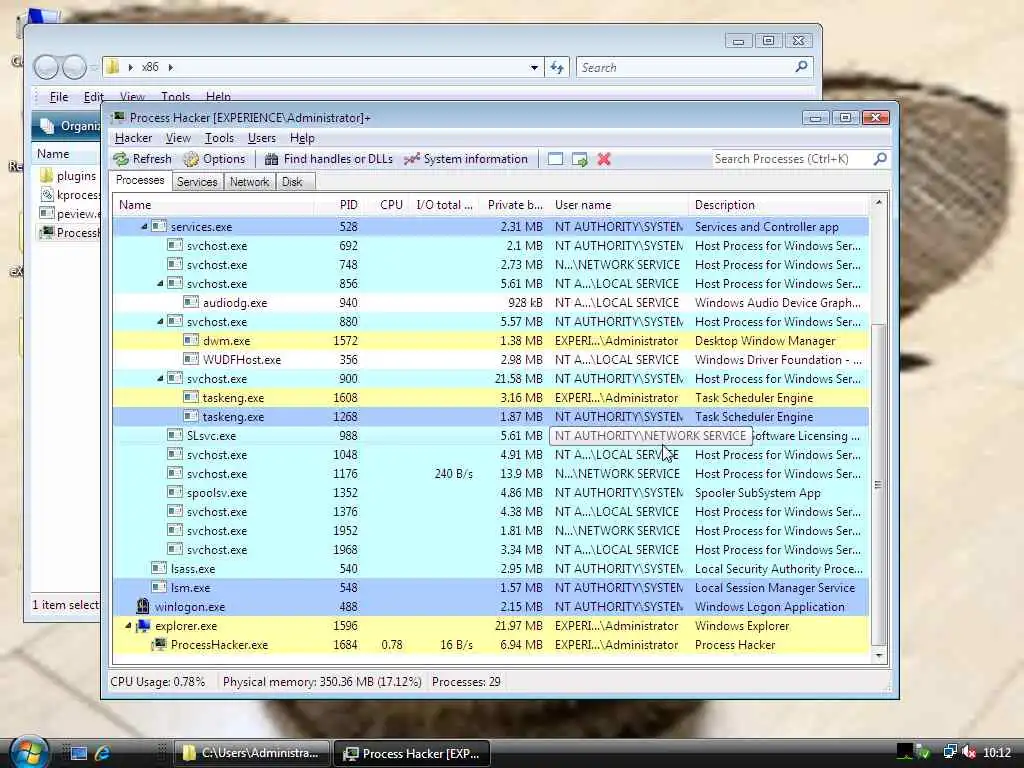Switch to the C:\Users\Administra... taskbar button

point(251,753)
